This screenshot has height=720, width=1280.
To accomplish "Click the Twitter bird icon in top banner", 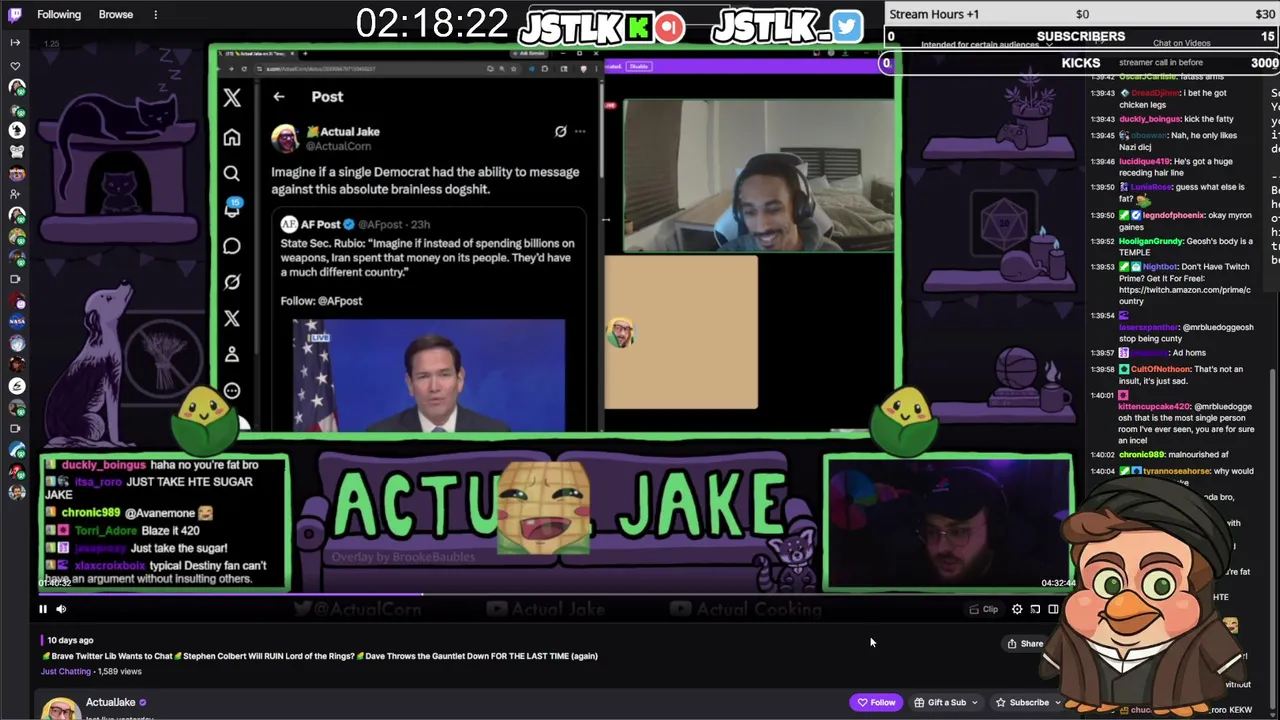I will (846, 27).
